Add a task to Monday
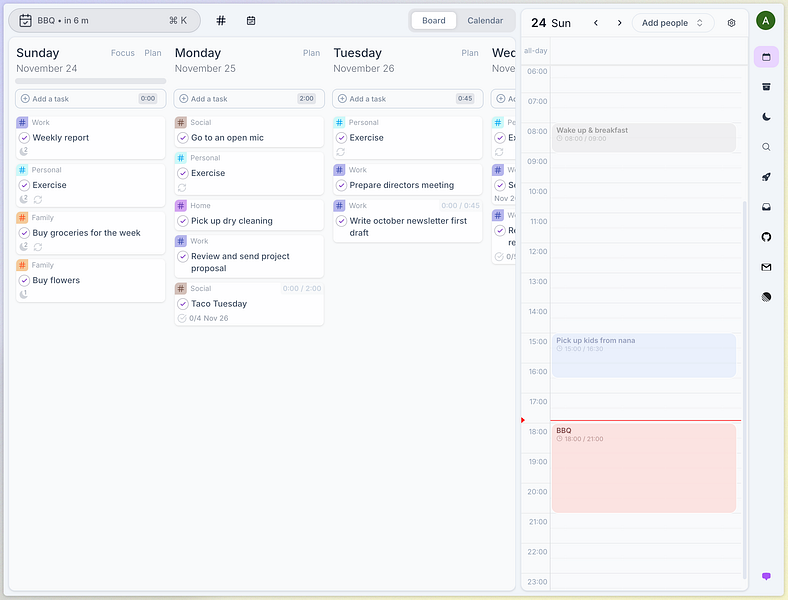The width and height of the screenshot is (788, 600). (x=249, y=98)
